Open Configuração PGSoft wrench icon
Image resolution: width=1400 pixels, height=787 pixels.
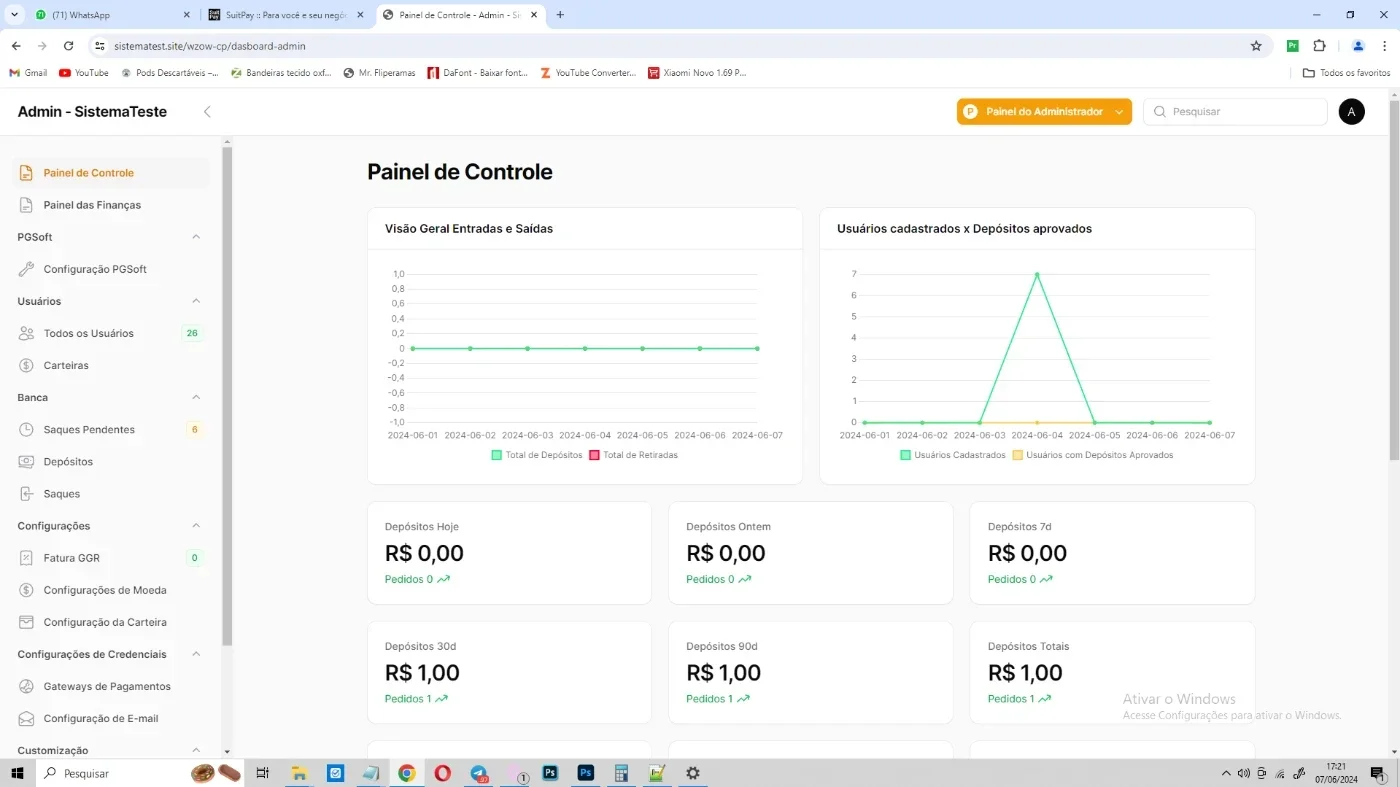(x=27, y=269)
